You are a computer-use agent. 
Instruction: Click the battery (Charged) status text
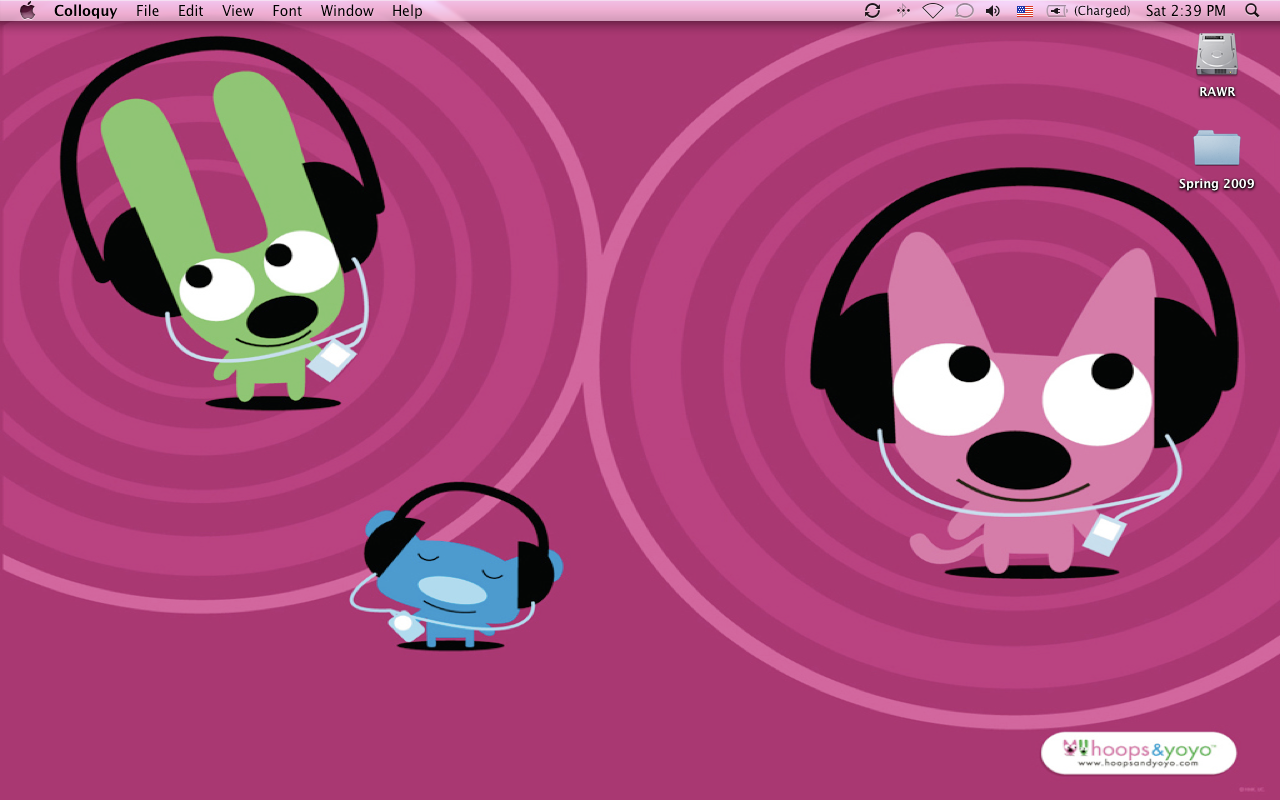coord(1102,11)
